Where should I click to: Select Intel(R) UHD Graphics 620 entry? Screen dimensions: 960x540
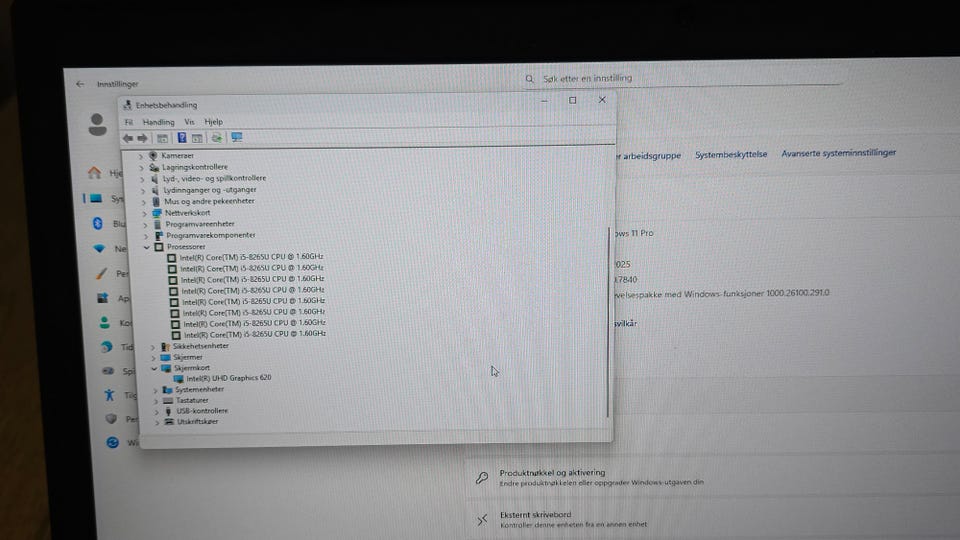coord(229,378)
